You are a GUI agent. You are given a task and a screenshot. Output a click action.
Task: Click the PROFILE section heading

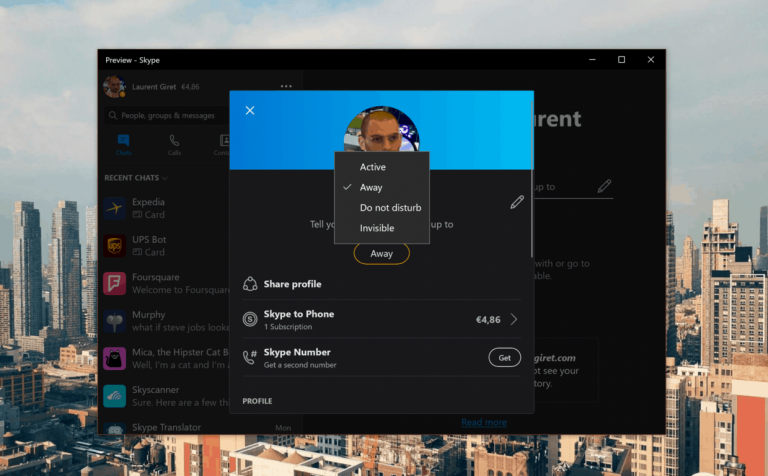257,401
